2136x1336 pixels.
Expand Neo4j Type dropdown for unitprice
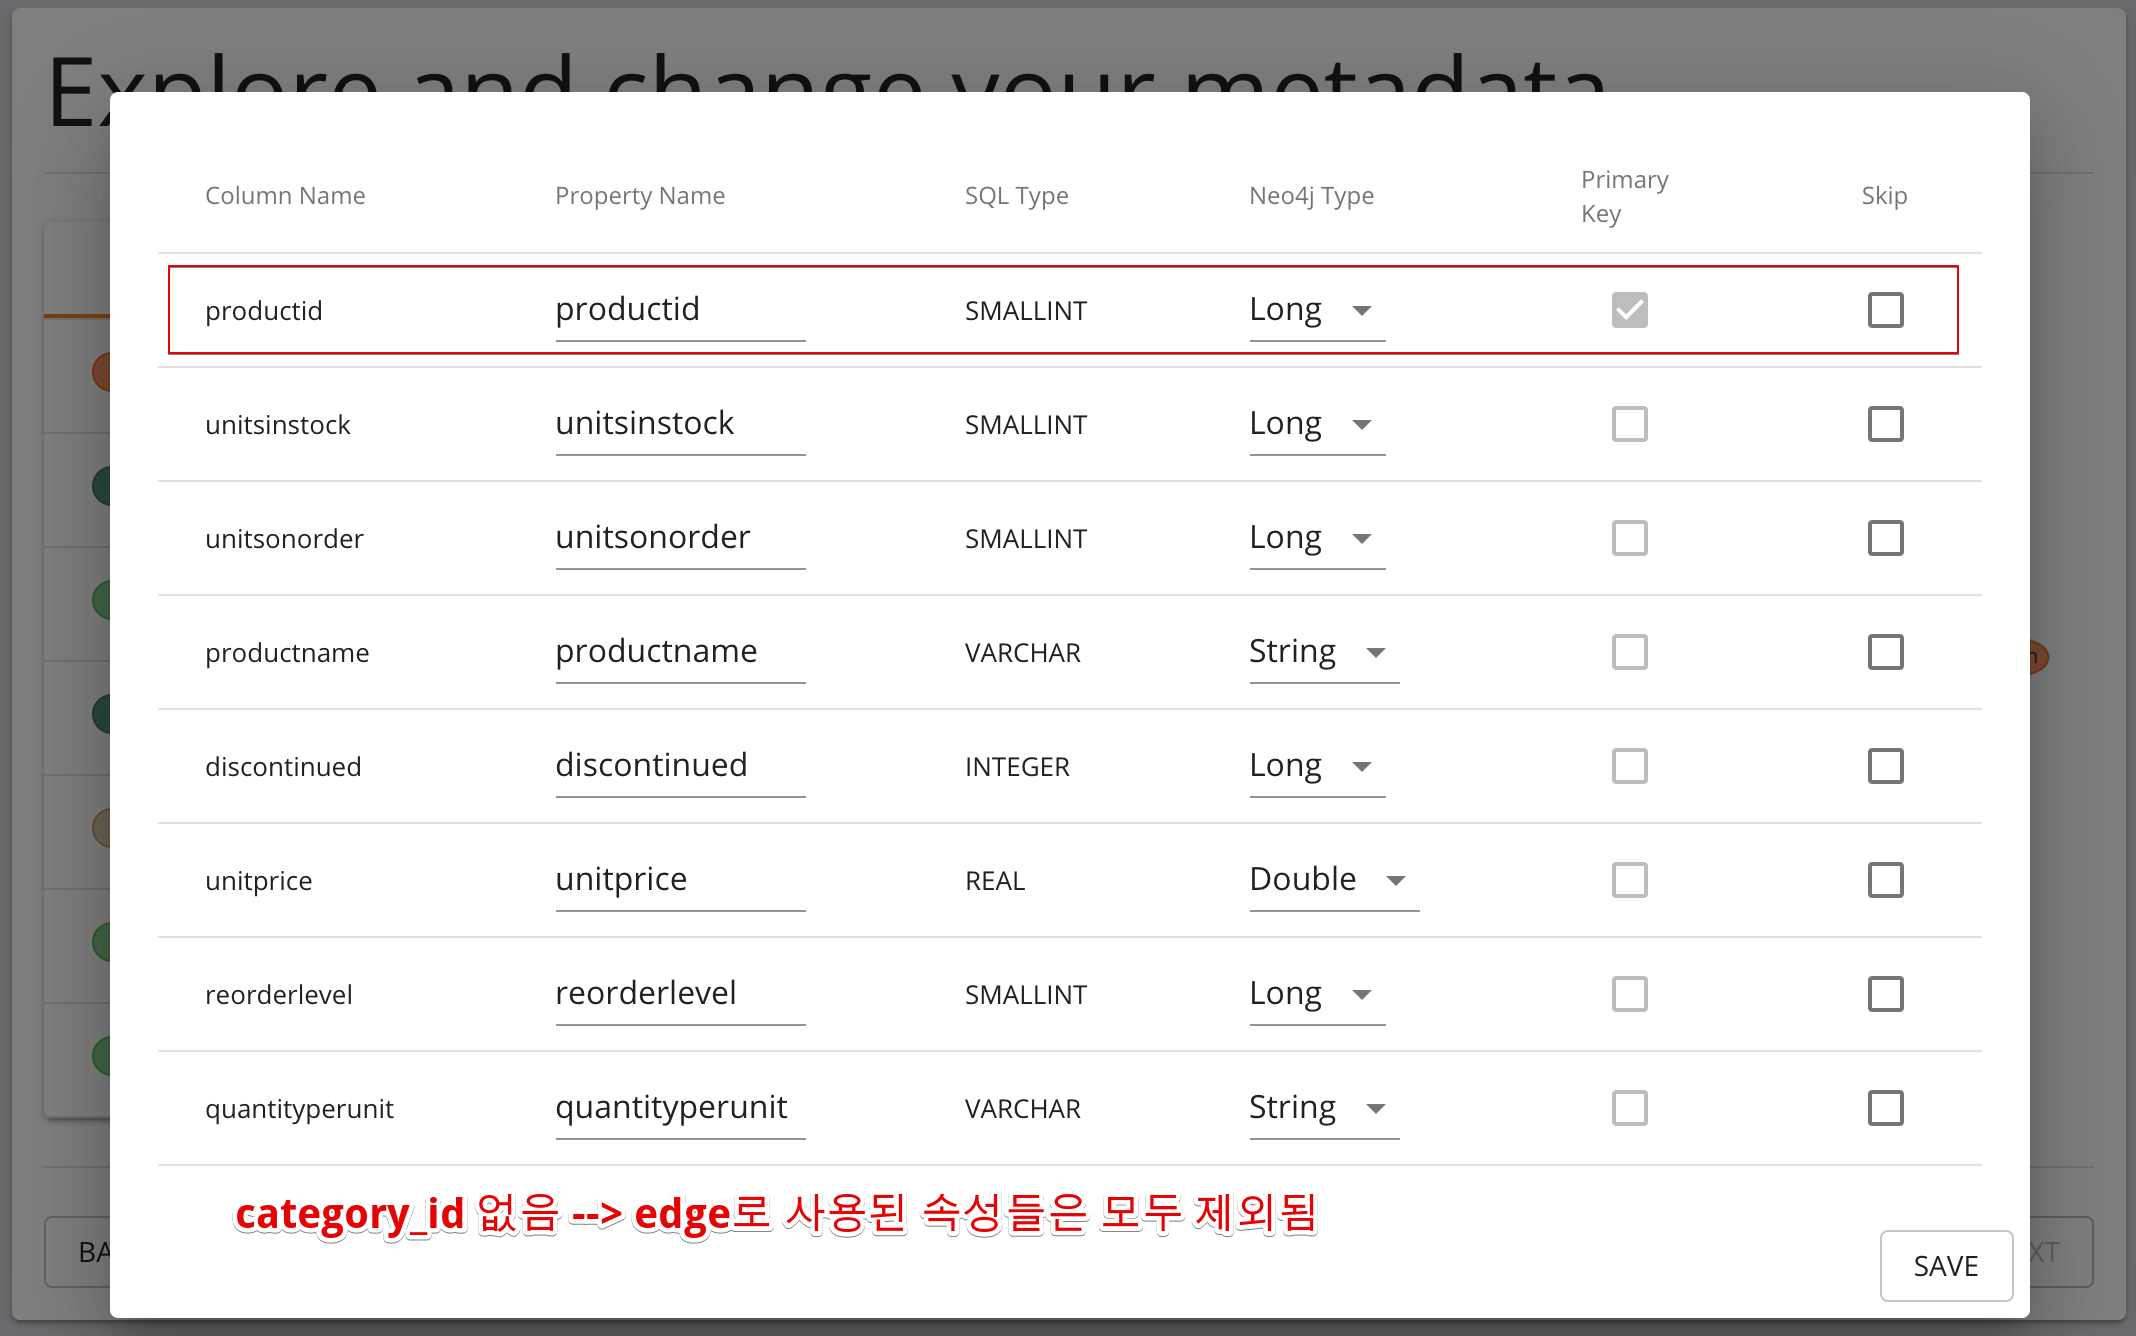(x=1334, y=880)
